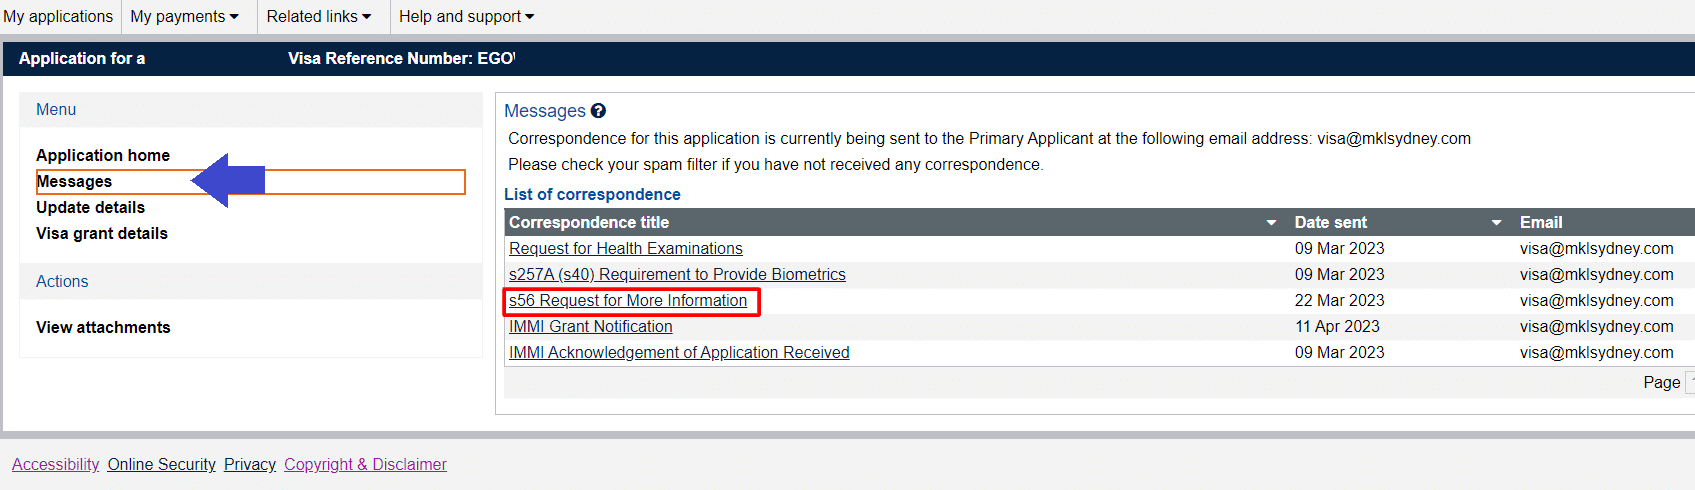Go to Application home in menu
This screenshot has height=490, width=1695.
point(103,155)
